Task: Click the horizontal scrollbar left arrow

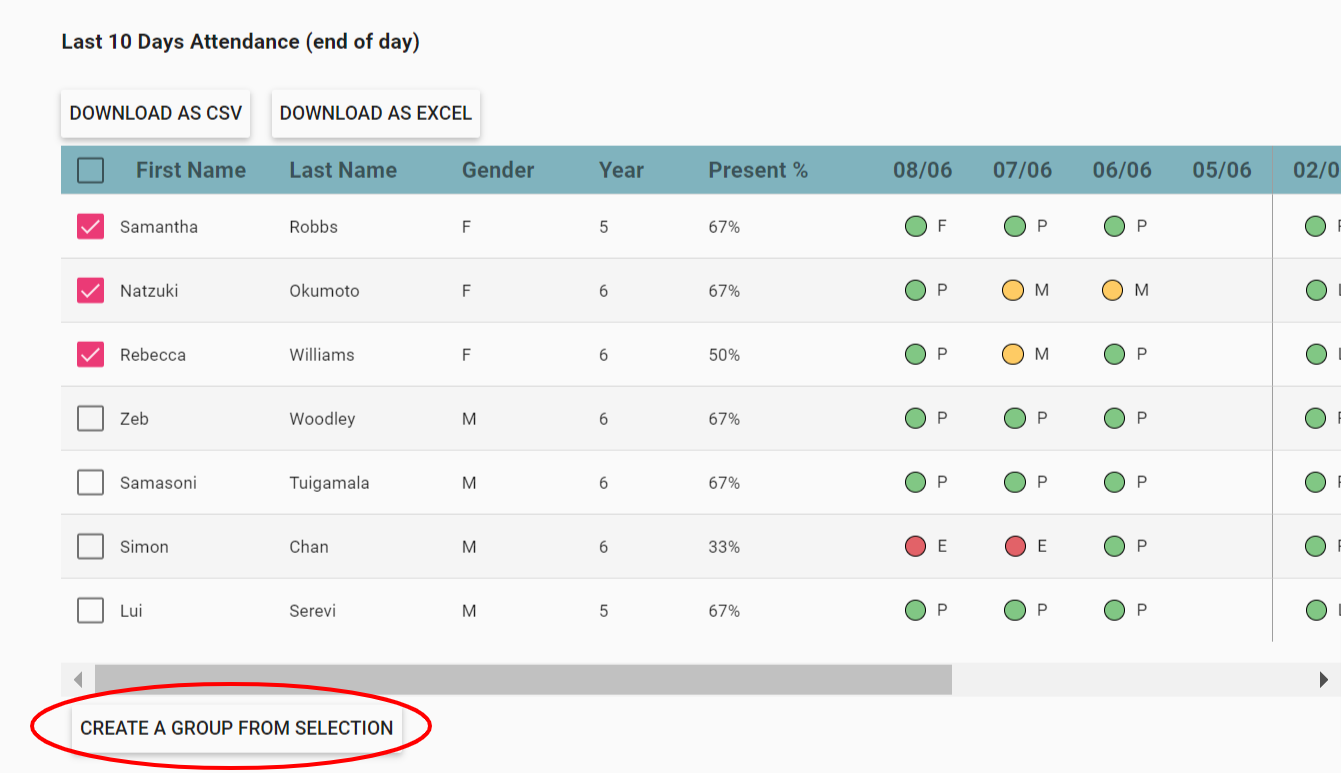Action: click(x=78, y=680)
